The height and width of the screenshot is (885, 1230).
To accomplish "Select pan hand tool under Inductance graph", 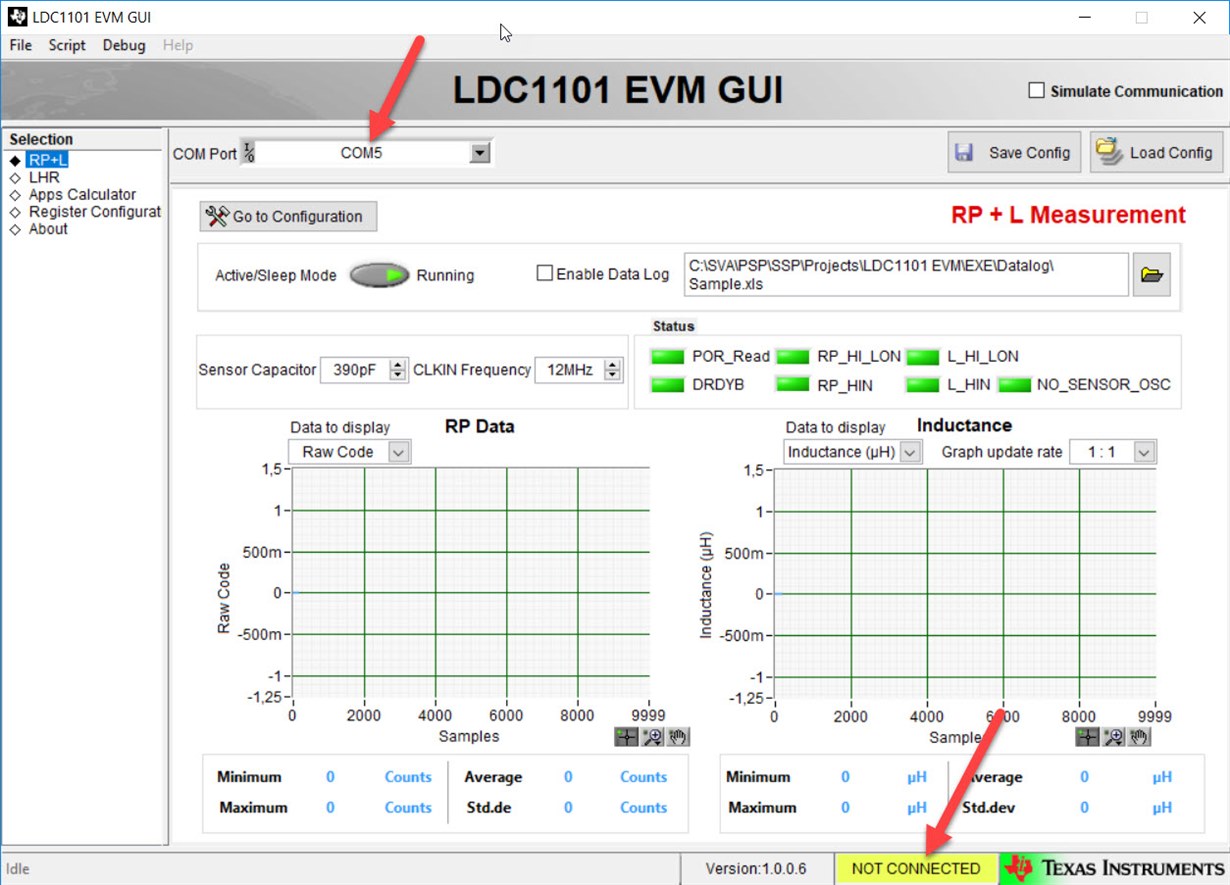I will click(1139, 737).
